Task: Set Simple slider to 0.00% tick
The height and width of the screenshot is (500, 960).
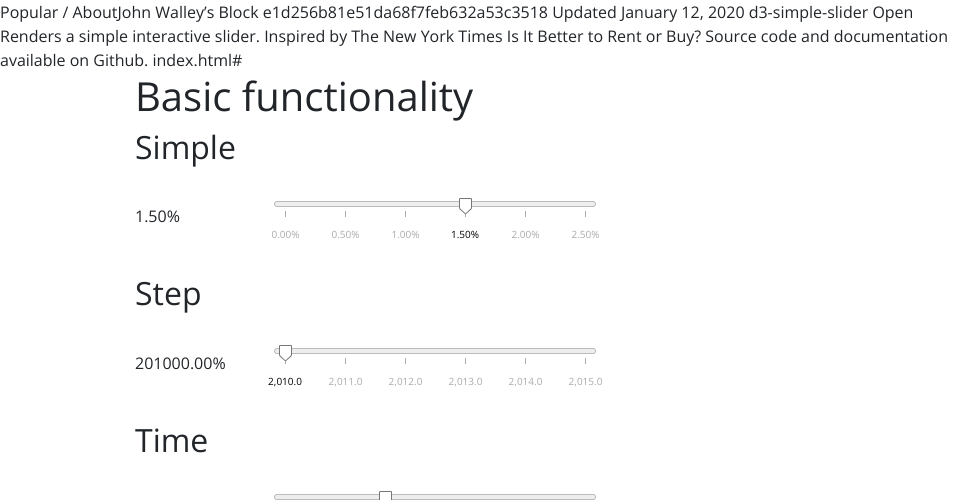Action: click(x=285, y=204)
